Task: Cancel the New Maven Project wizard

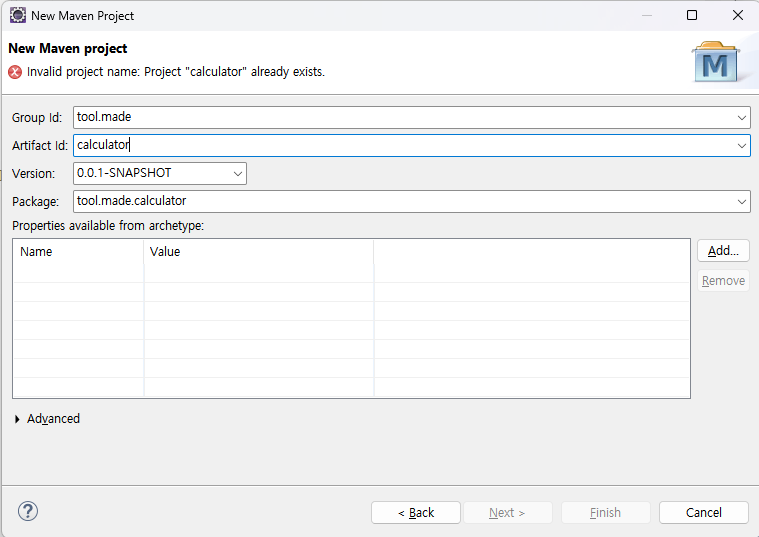Action: pyautogui.click(x=704, y=512)
